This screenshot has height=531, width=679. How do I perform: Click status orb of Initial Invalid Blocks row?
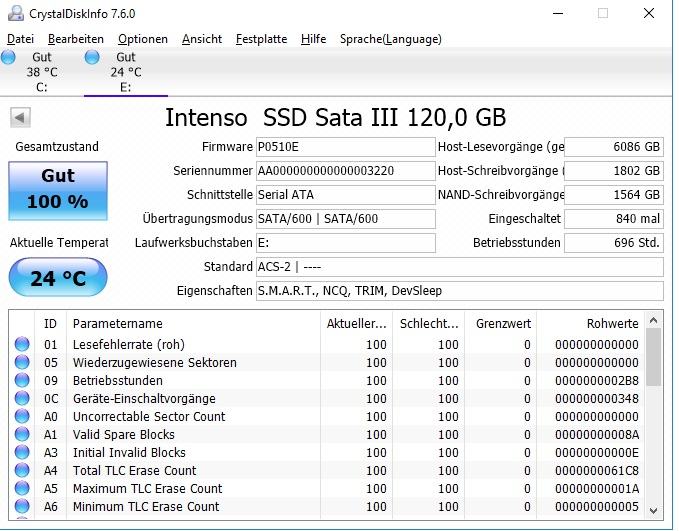[x=22, y=453]
